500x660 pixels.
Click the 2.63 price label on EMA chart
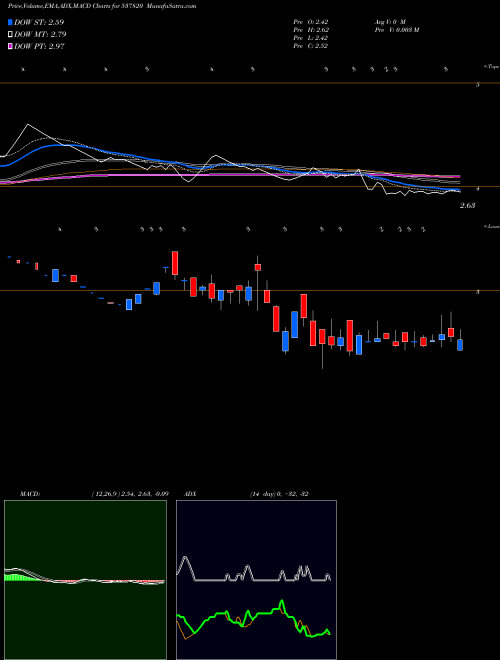[467, 206]
